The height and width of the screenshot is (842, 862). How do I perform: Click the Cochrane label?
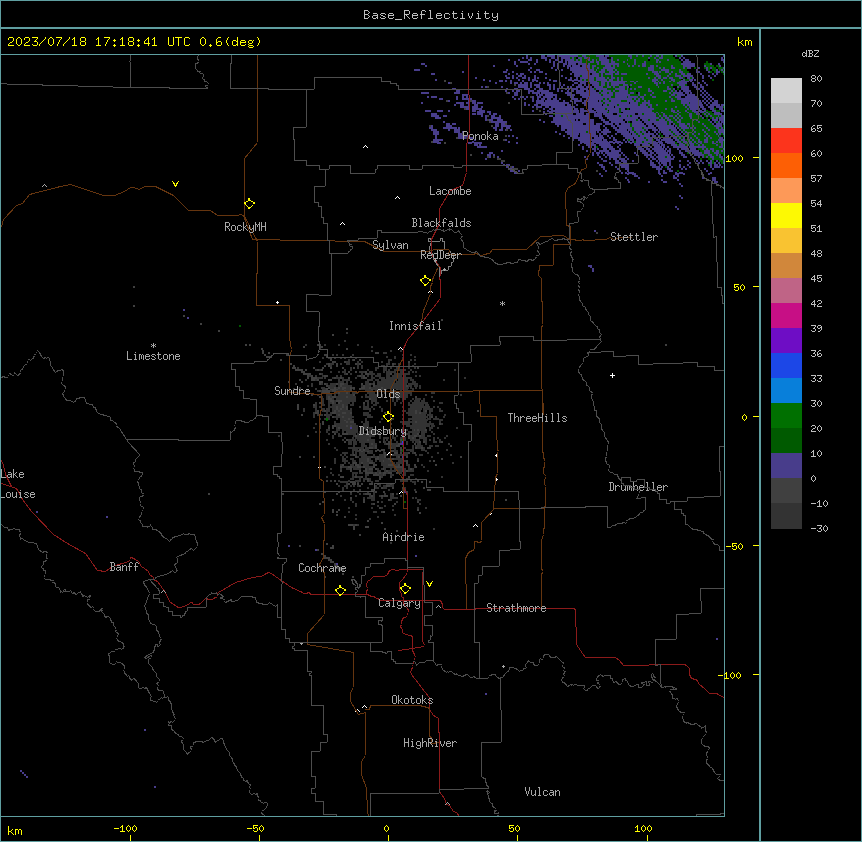click(322, 568)
